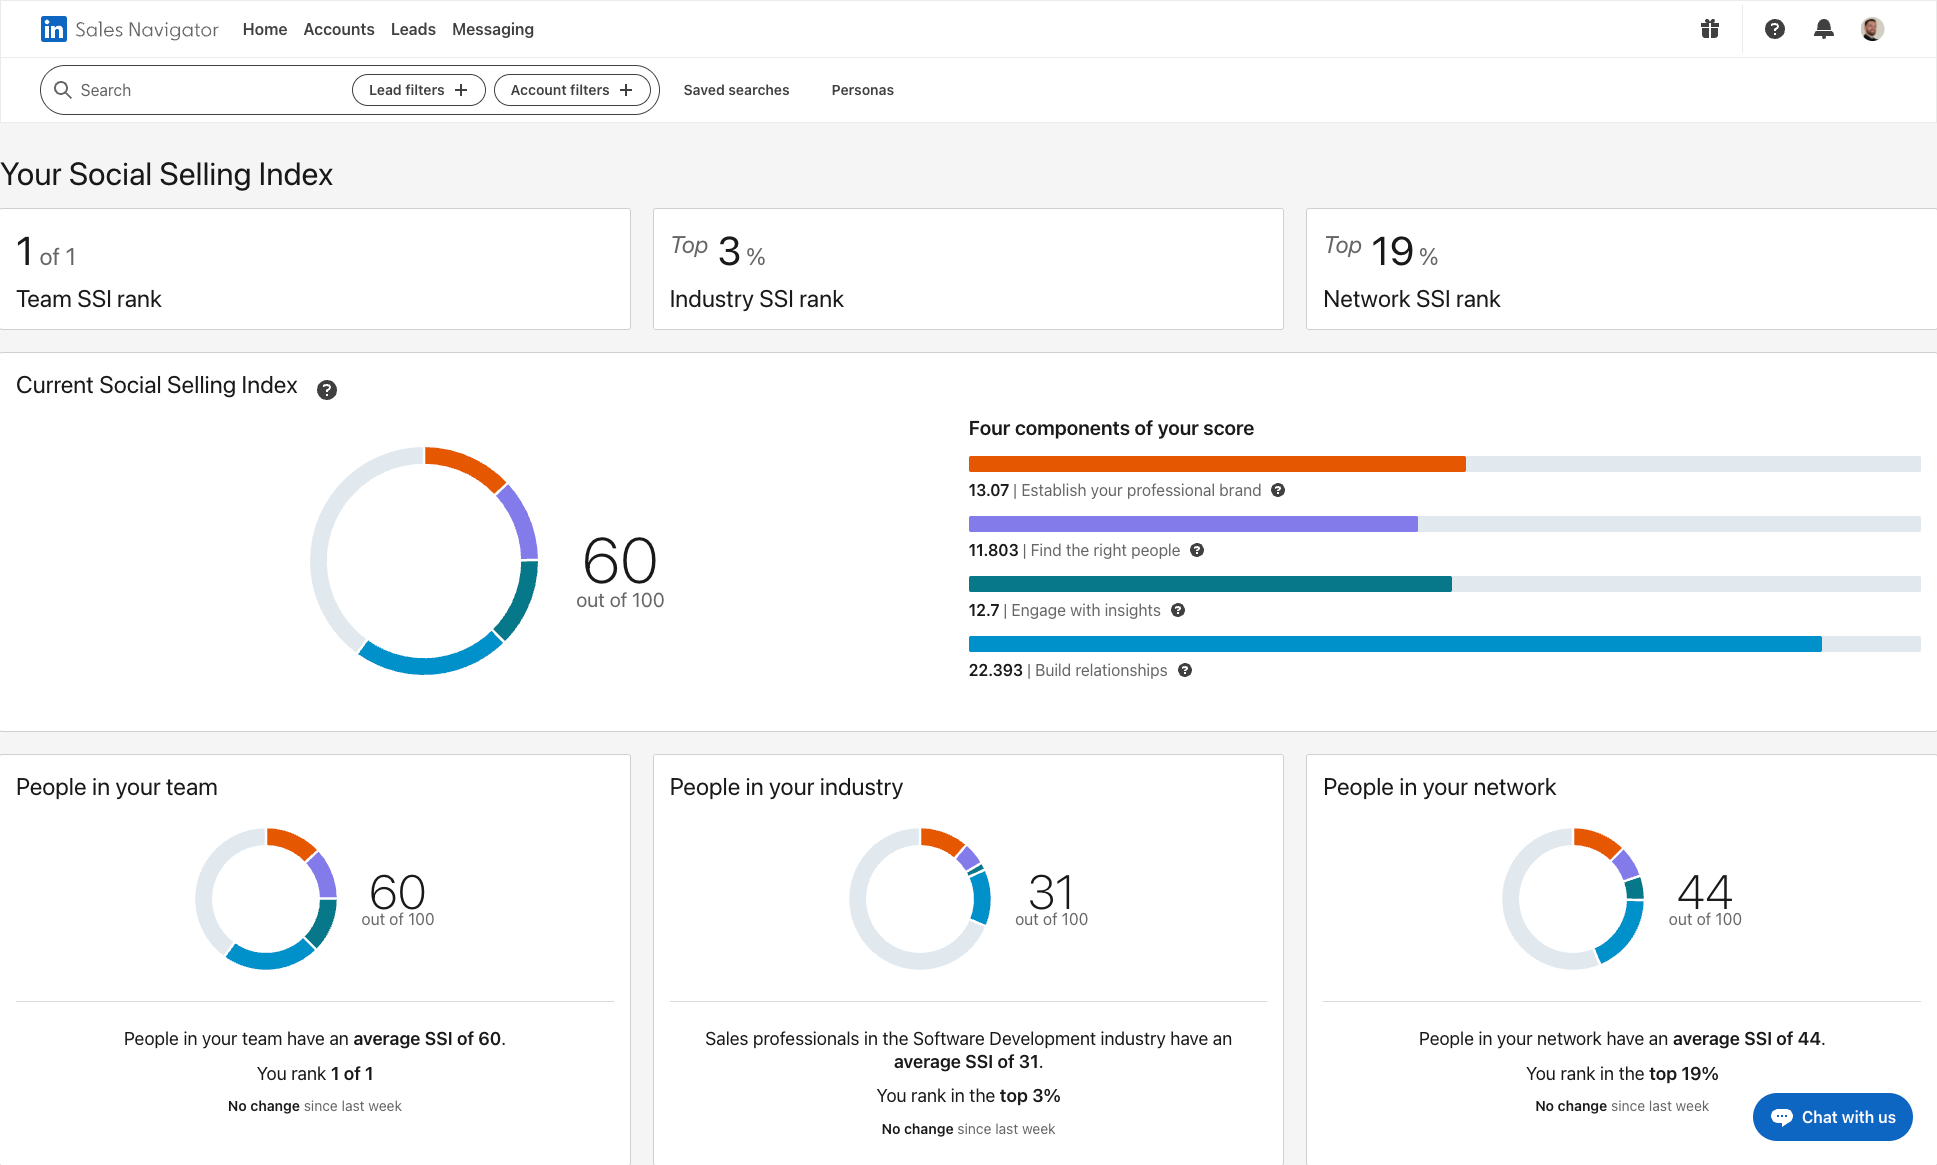Click 'People in your industry' heading
Screen dimensions: 1937x1165
(786, 787)
